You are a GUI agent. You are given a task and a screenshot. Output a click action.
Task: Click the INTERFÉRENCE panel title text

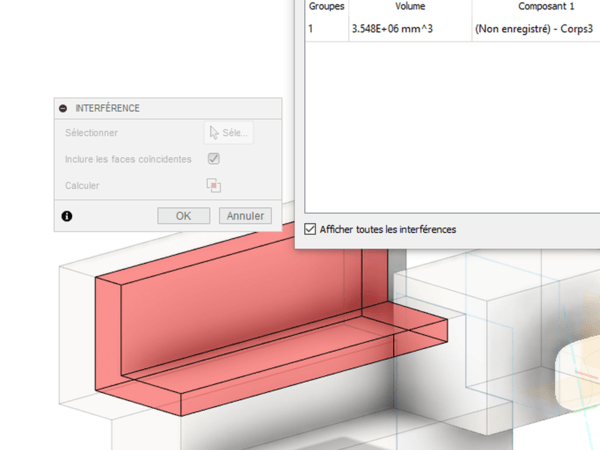pyautogui.click(x=107, y=108)
